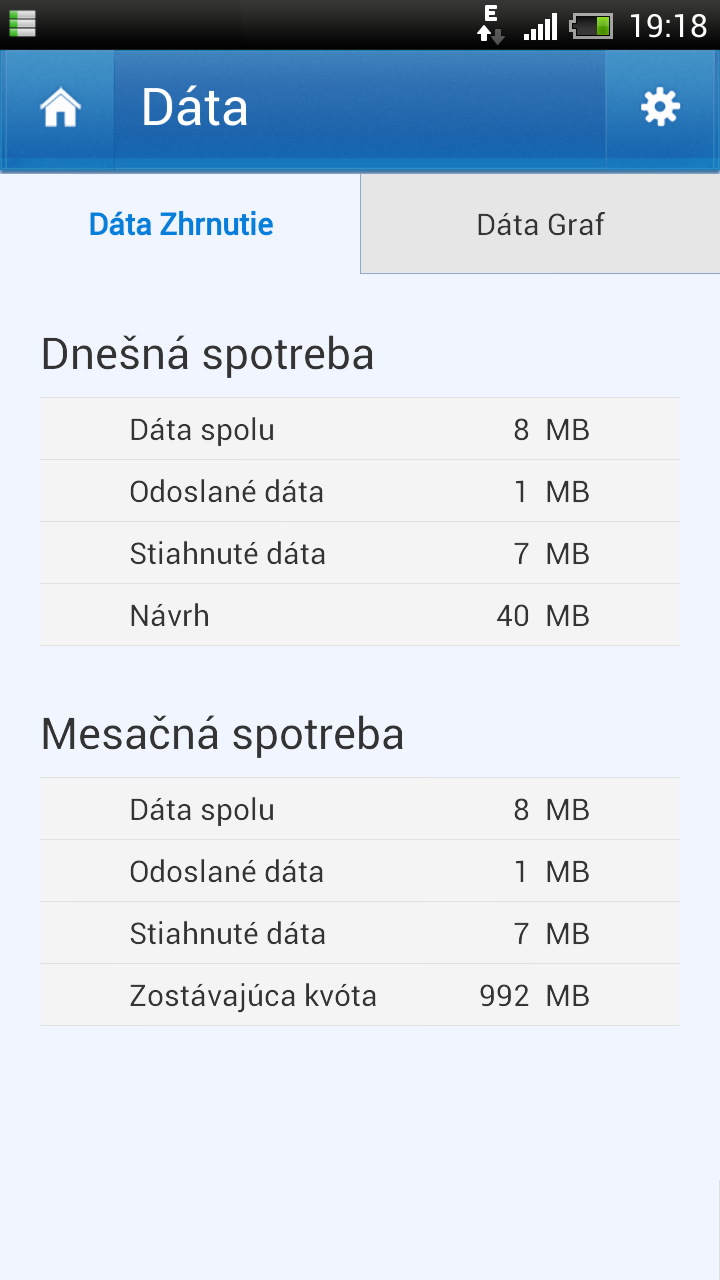Switch to the Dáta Graf tab

coord(540,224)
